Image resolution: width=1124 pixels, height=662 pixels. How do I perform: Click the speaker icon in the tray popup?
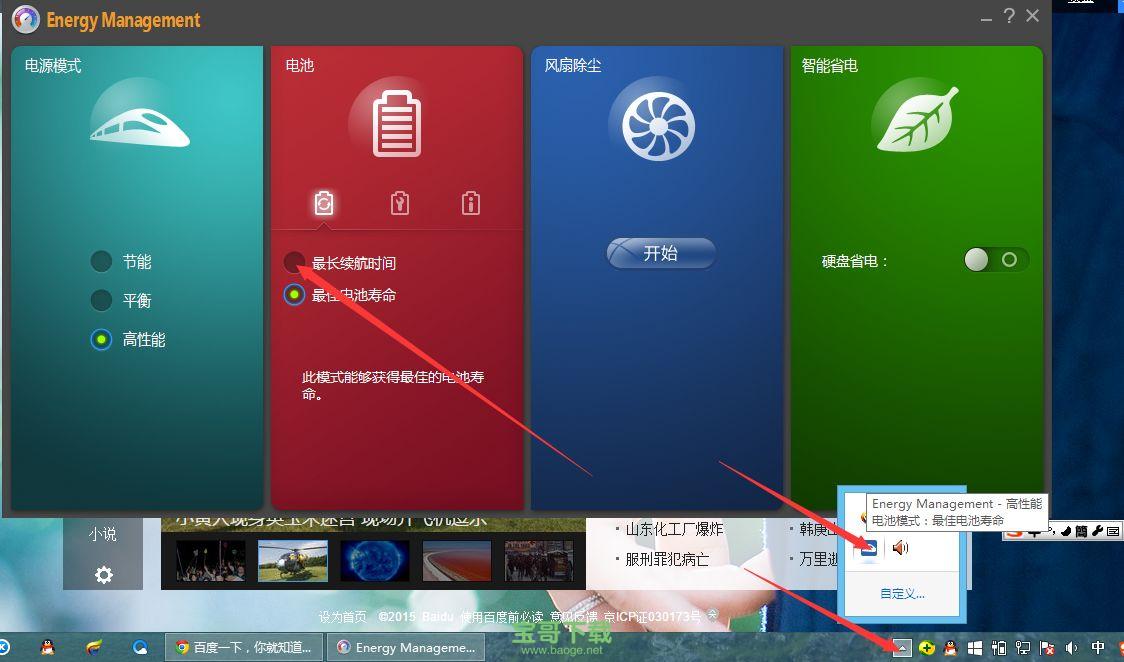899,547
